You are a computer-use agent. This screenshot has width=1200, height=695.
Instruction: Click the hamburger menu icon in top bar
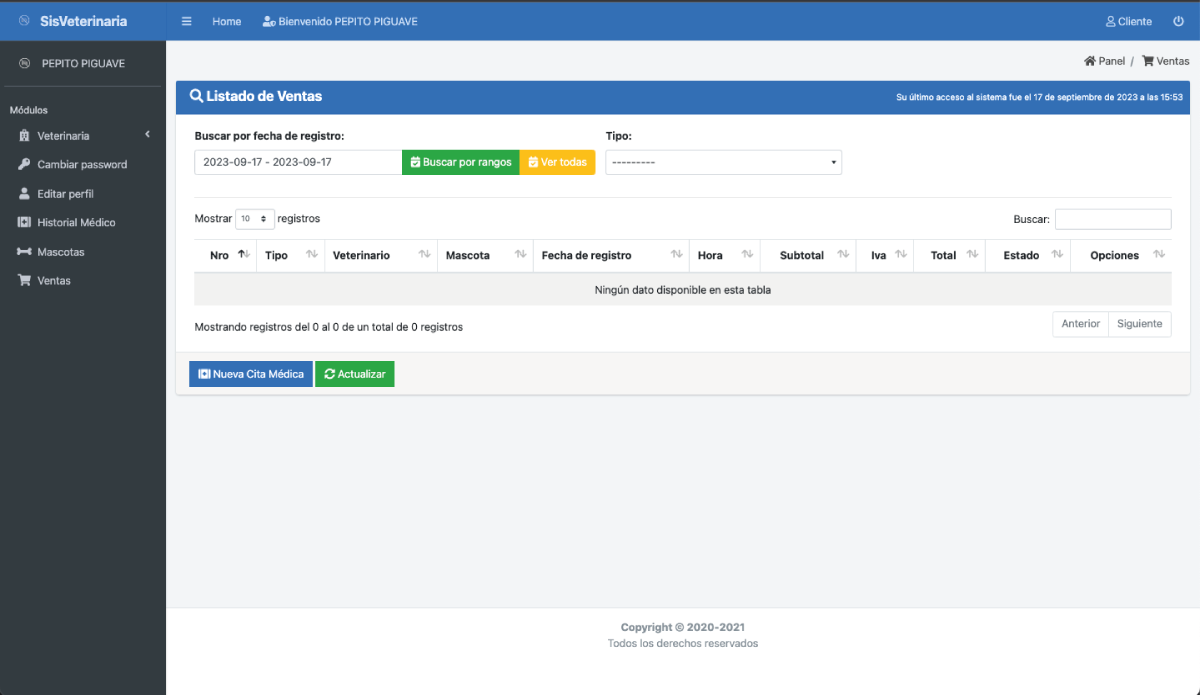click(187, 21)
